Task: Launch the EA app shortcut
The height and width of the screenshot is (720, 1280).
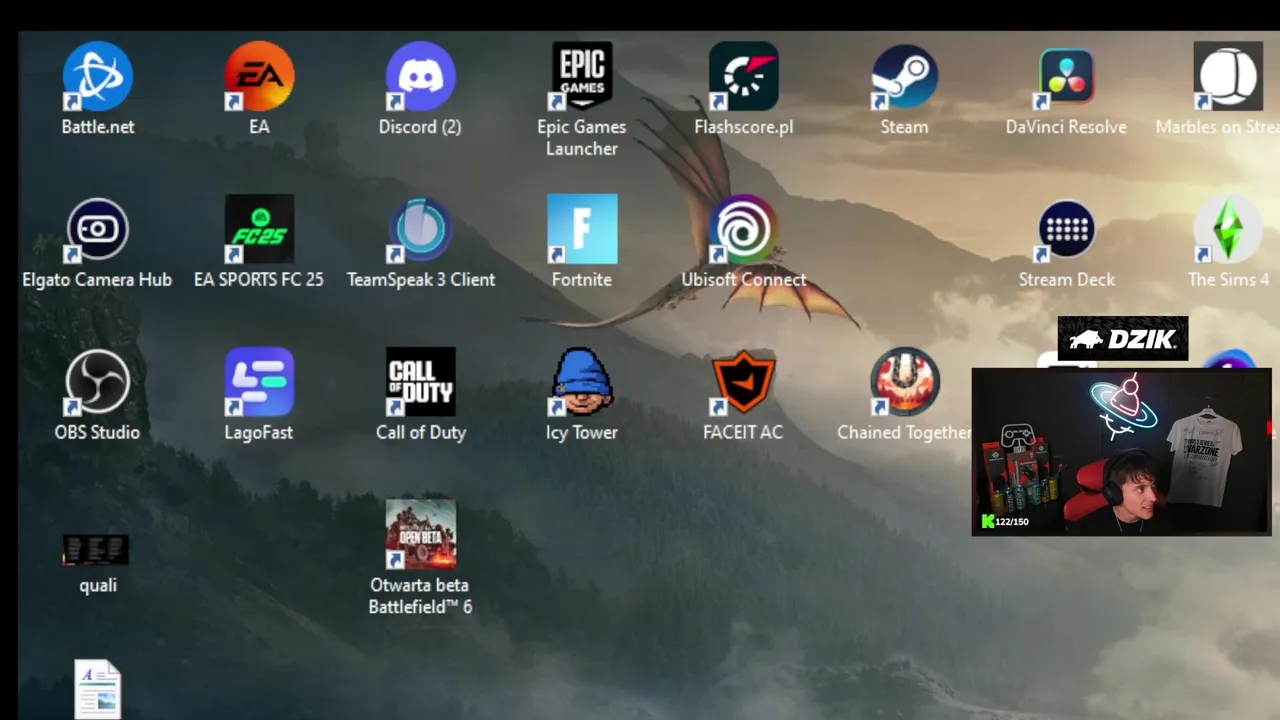Action: 259,77
